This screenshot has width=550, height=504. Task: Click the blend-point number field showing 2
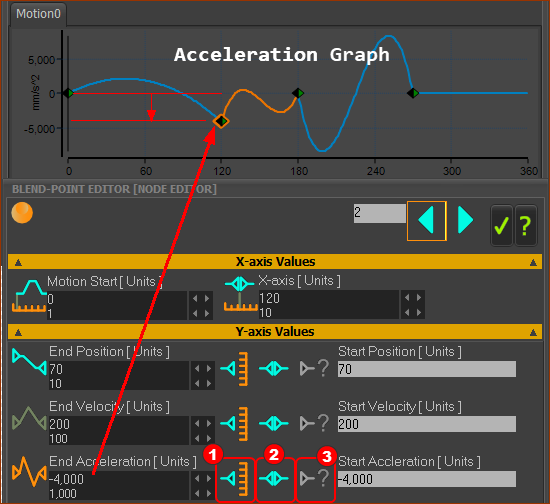pyautogui.click(x=380, y=213)
